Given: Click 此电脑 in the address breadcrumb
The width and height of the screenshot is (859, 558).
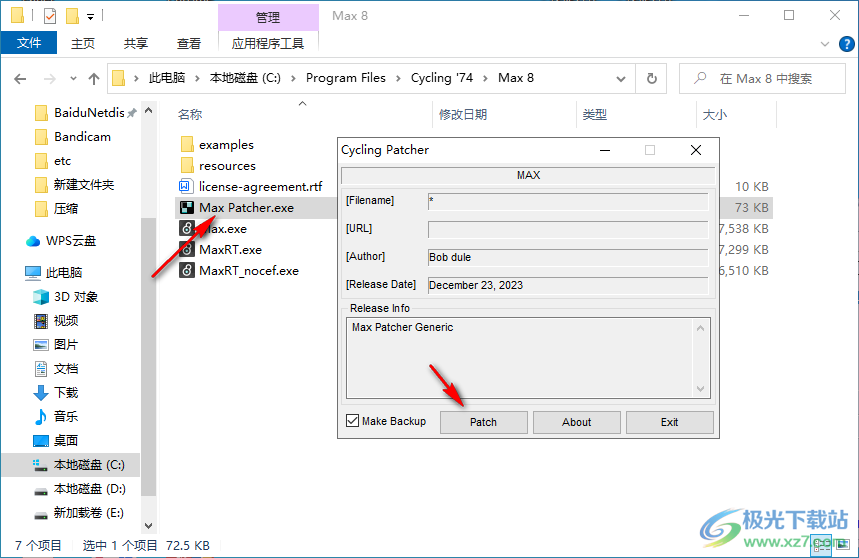Looking at the screenshot, I should coord(167,78).
